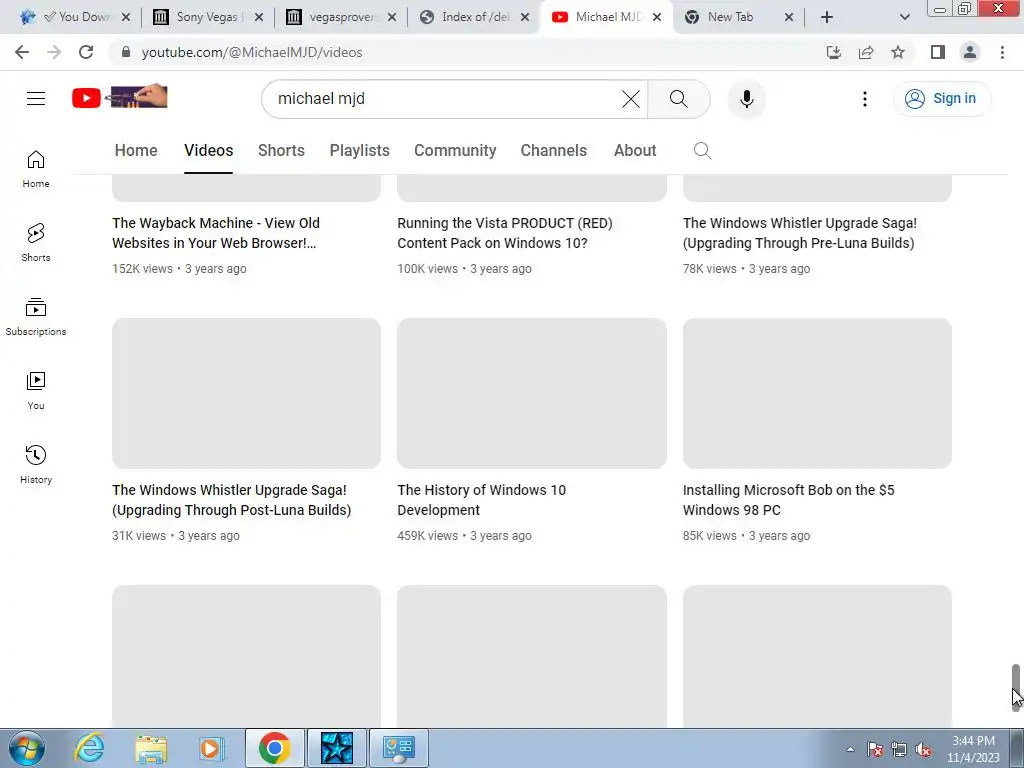Close the New Tab browser tab
Screen dimensions: 1024x768
click(788, 17)
